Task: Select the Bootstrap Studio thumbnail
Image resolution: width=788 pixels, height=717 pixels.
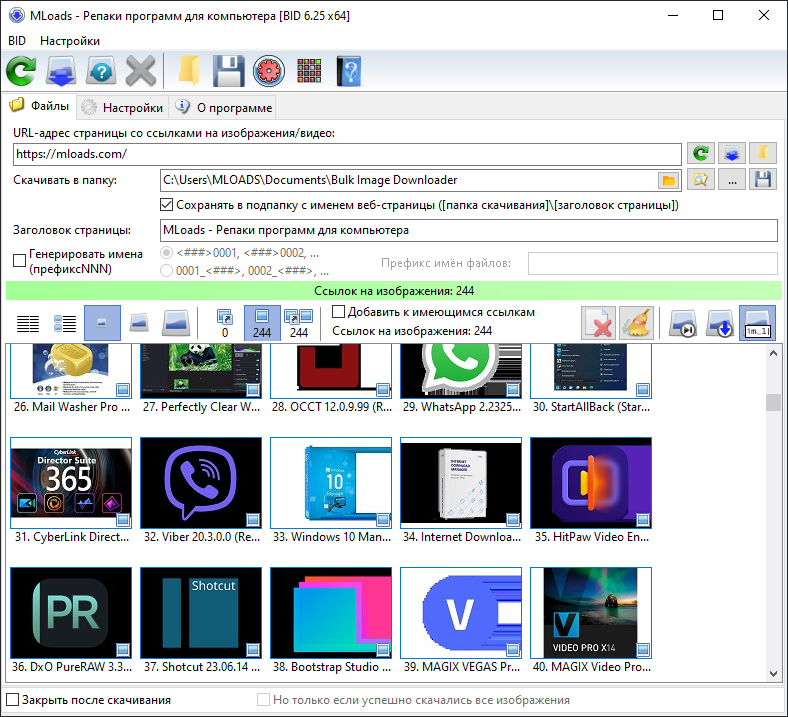Action: pyautogui.click(x=331, y=613)
